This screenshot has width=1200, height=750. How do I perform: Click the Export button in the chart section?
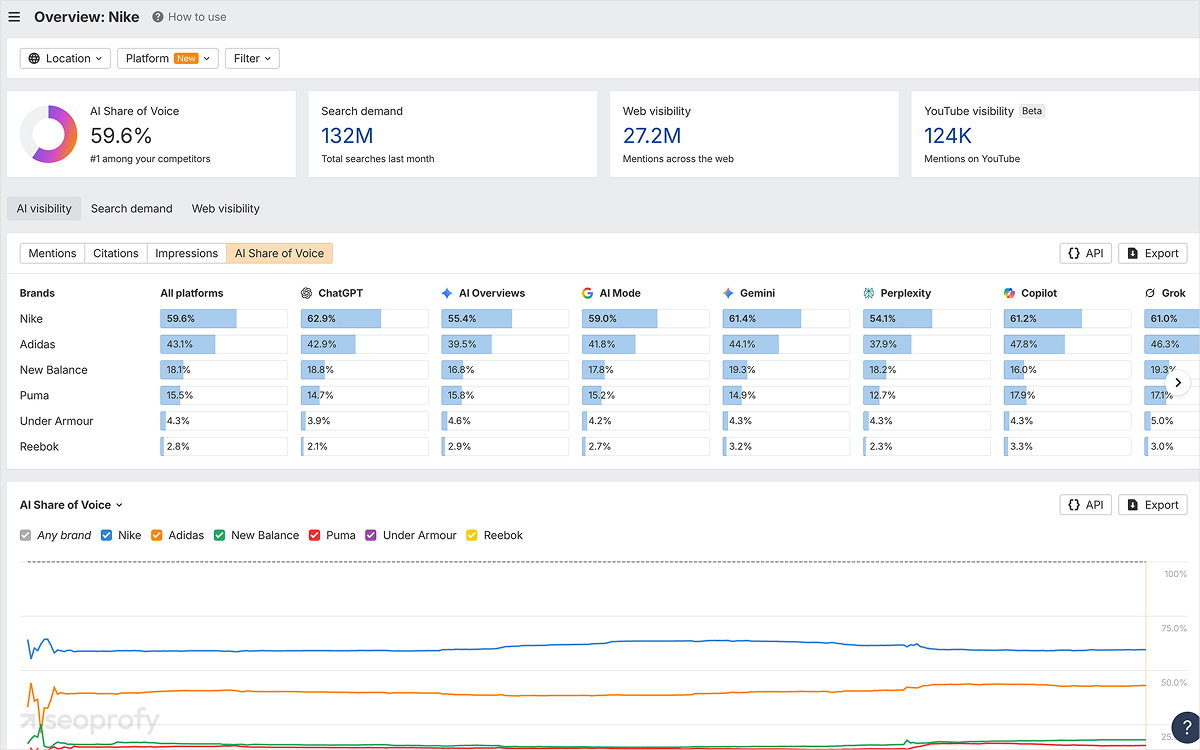[x=1153, y=505]
